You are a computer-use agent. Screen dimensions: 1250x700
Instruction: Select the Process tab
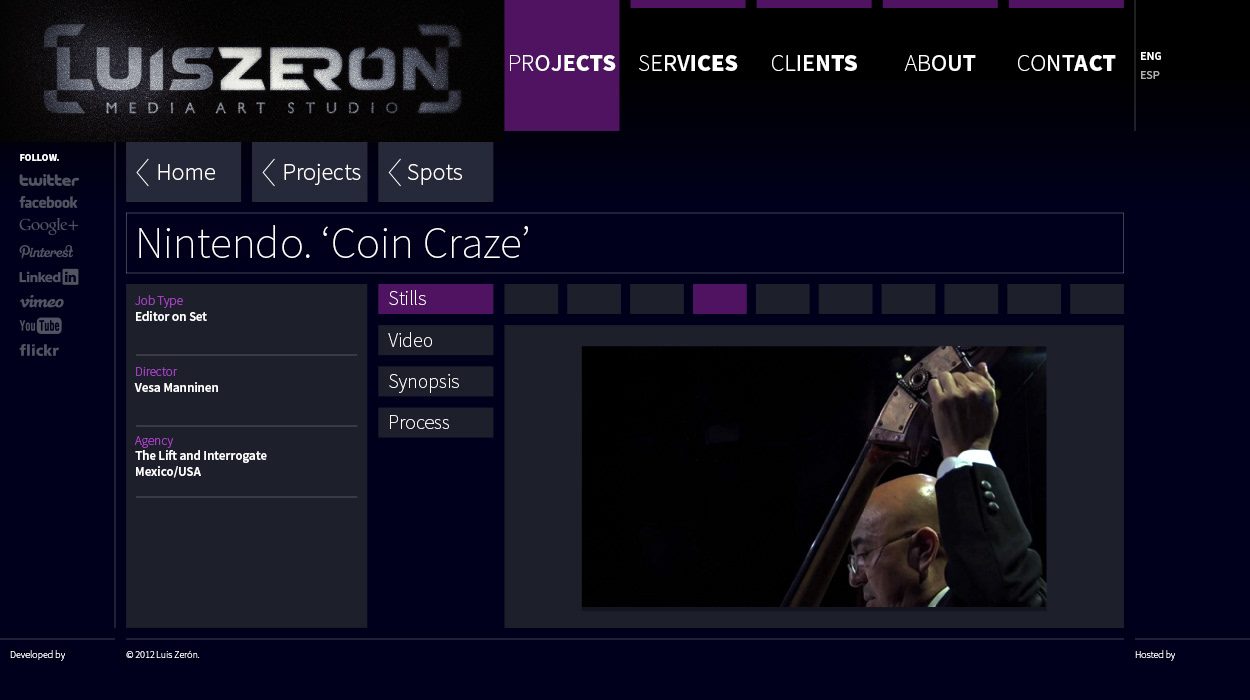435,422
